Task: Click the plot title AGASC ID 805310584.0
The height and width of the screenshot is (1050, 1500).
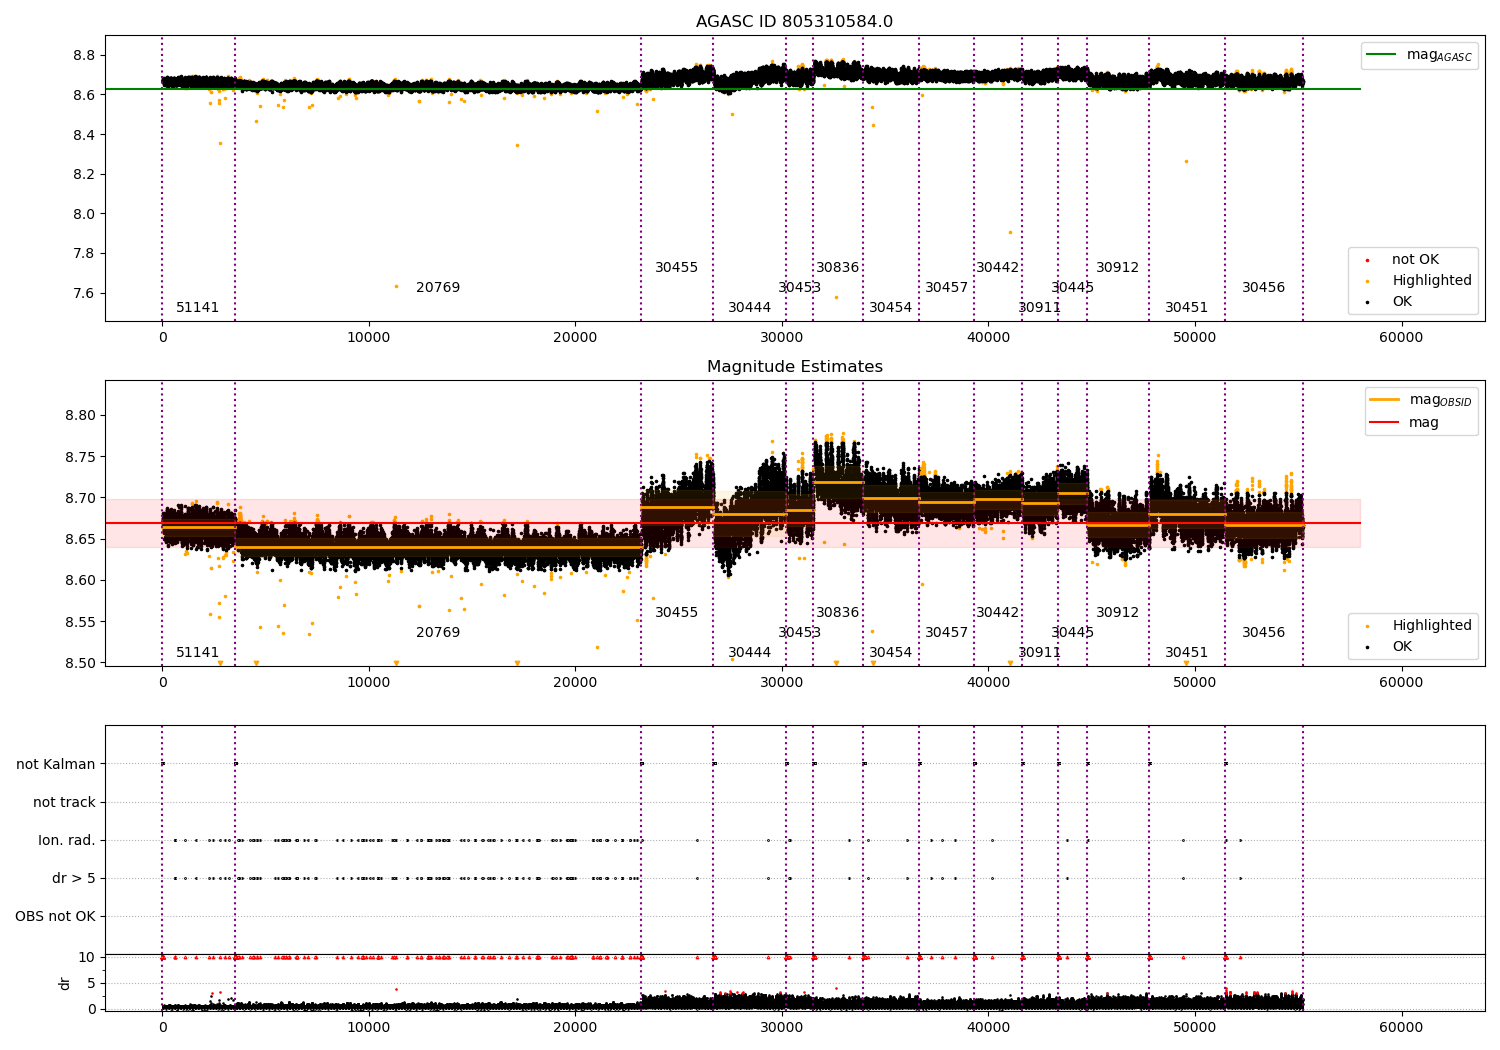Action: click(x=794, y=22)
